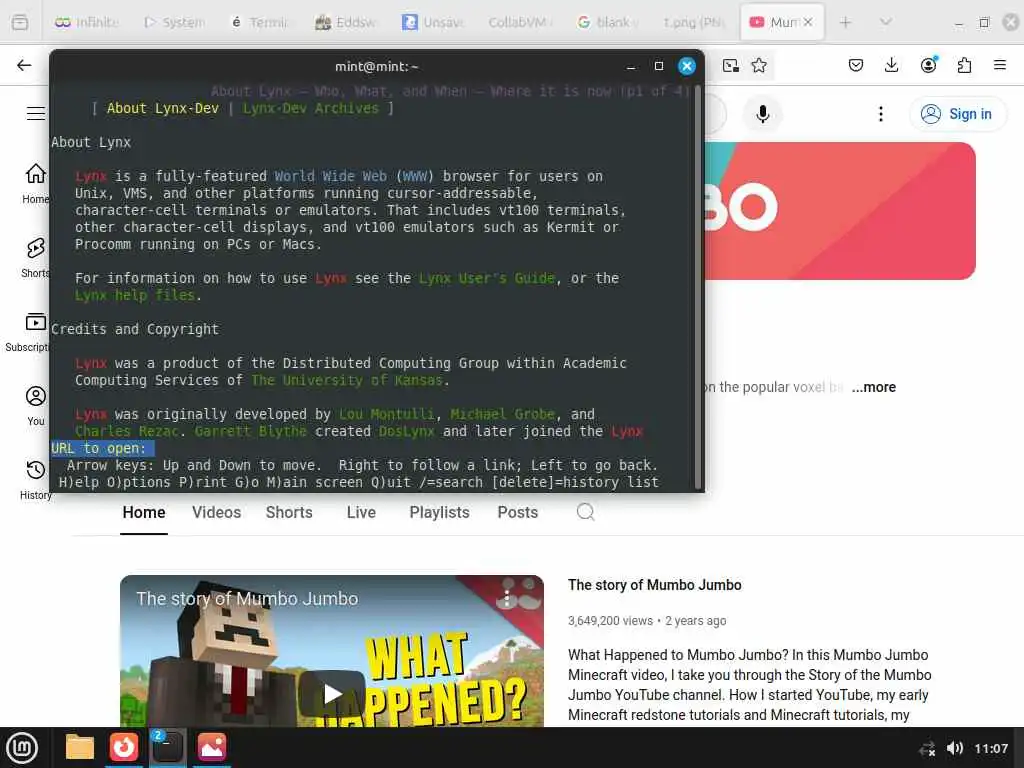Expand list all tabs chevron
The width and height of the screenshot is (1024, 768).
click(886, 22)
